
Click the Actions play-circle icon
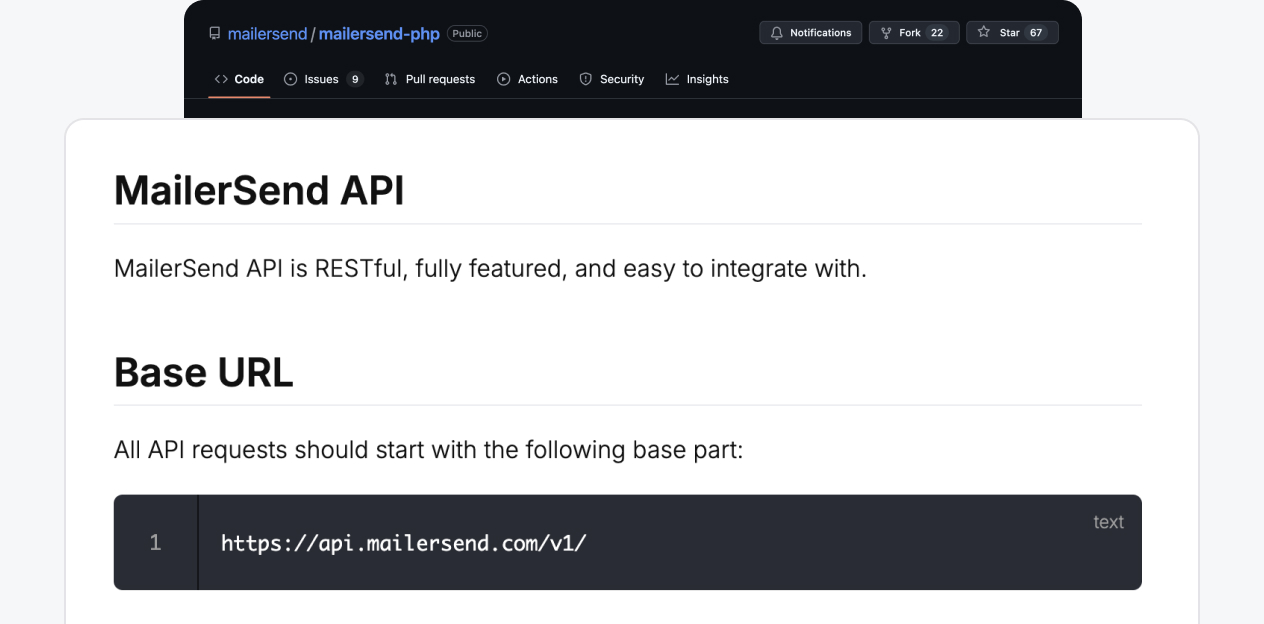click(x=503, y=79)
